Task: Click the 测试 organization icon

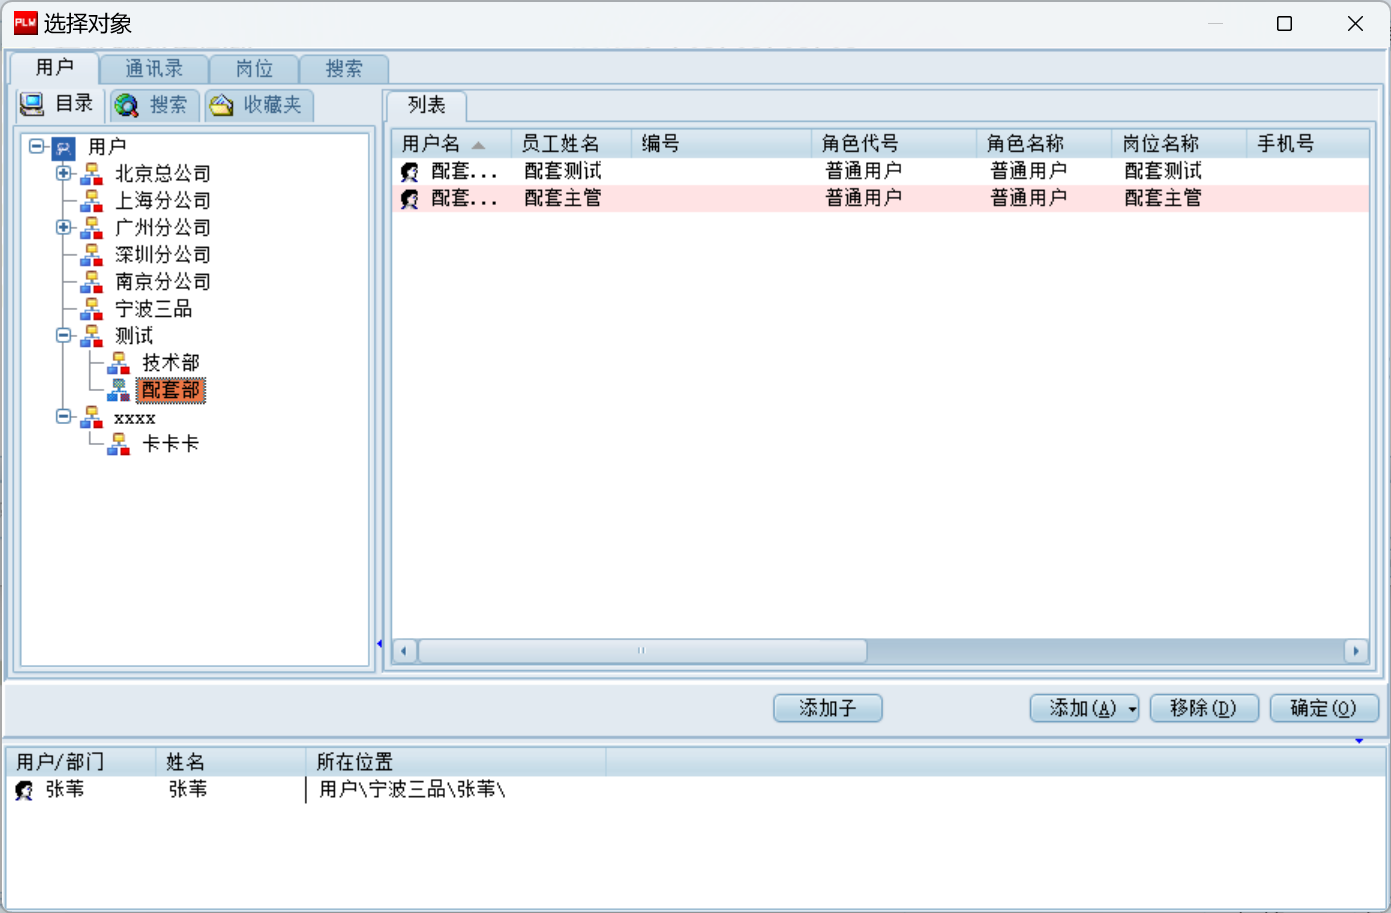Action: click(91, 336)
